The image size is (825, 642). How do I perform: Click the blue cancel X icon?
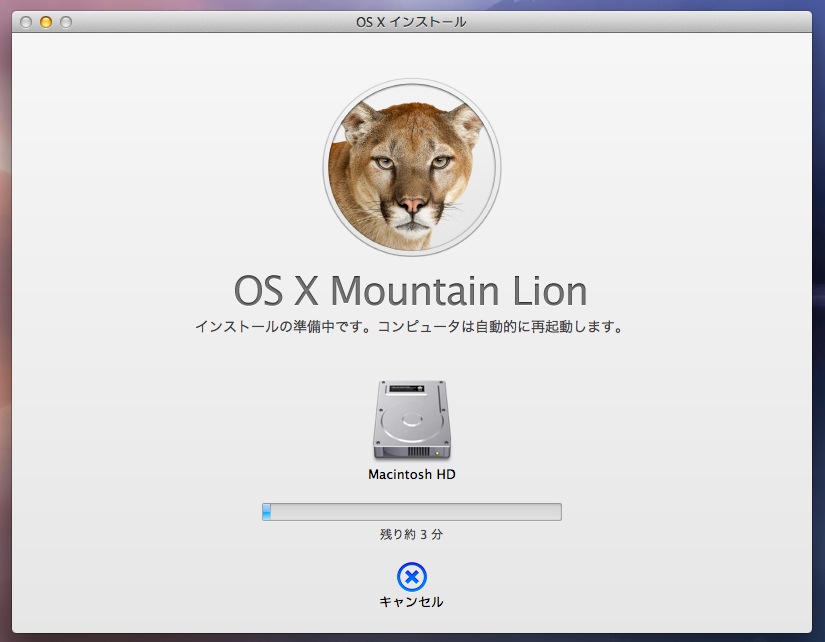click(x=411, y=577)
